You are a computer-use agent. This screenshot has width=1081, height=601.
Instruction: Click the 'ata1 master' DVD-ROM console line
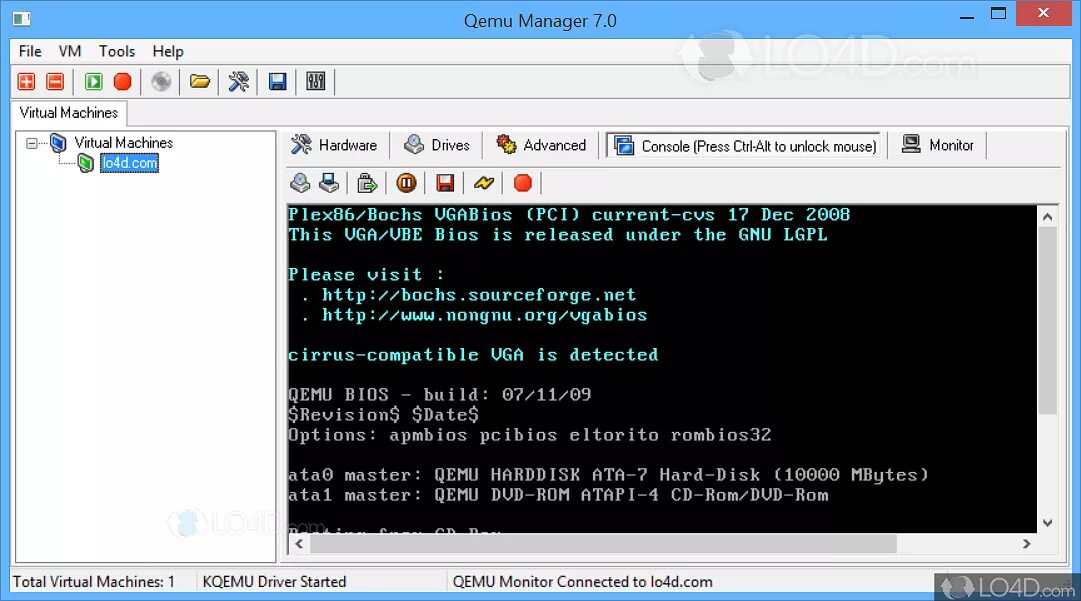(x=558, y=495)
